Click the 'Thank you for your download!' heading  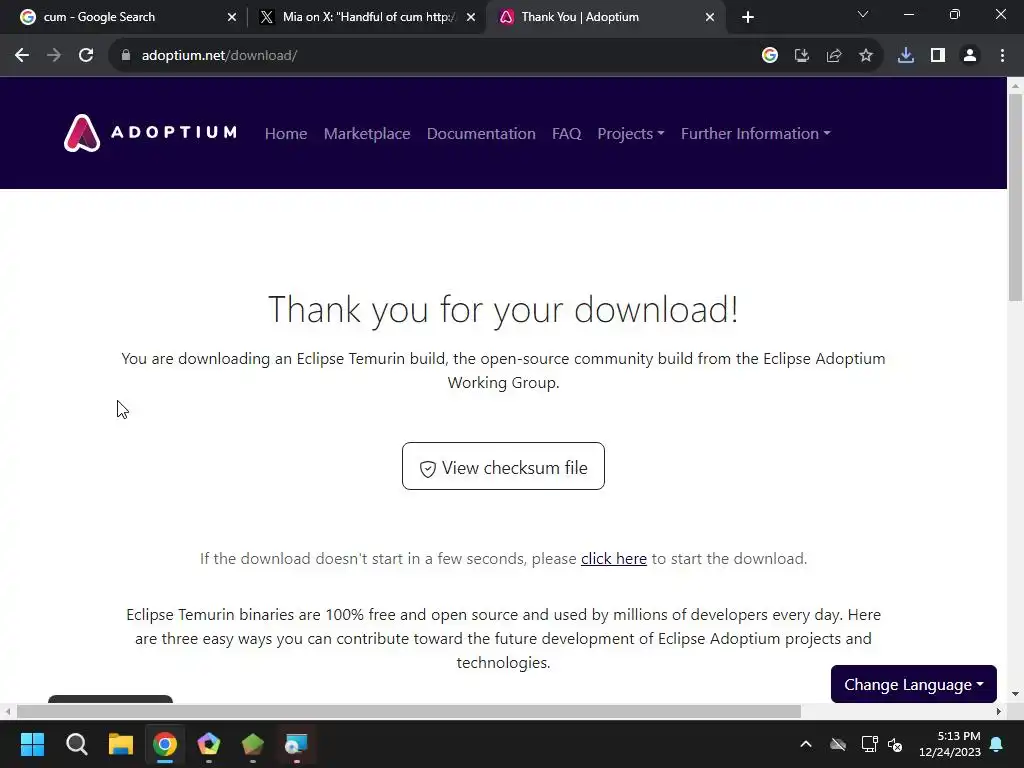(x=504, y=310)
